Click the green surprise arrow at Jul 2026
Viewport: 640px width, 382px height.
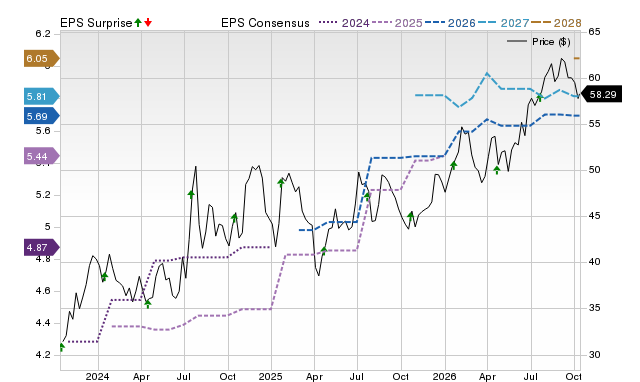tap(540, 97)
